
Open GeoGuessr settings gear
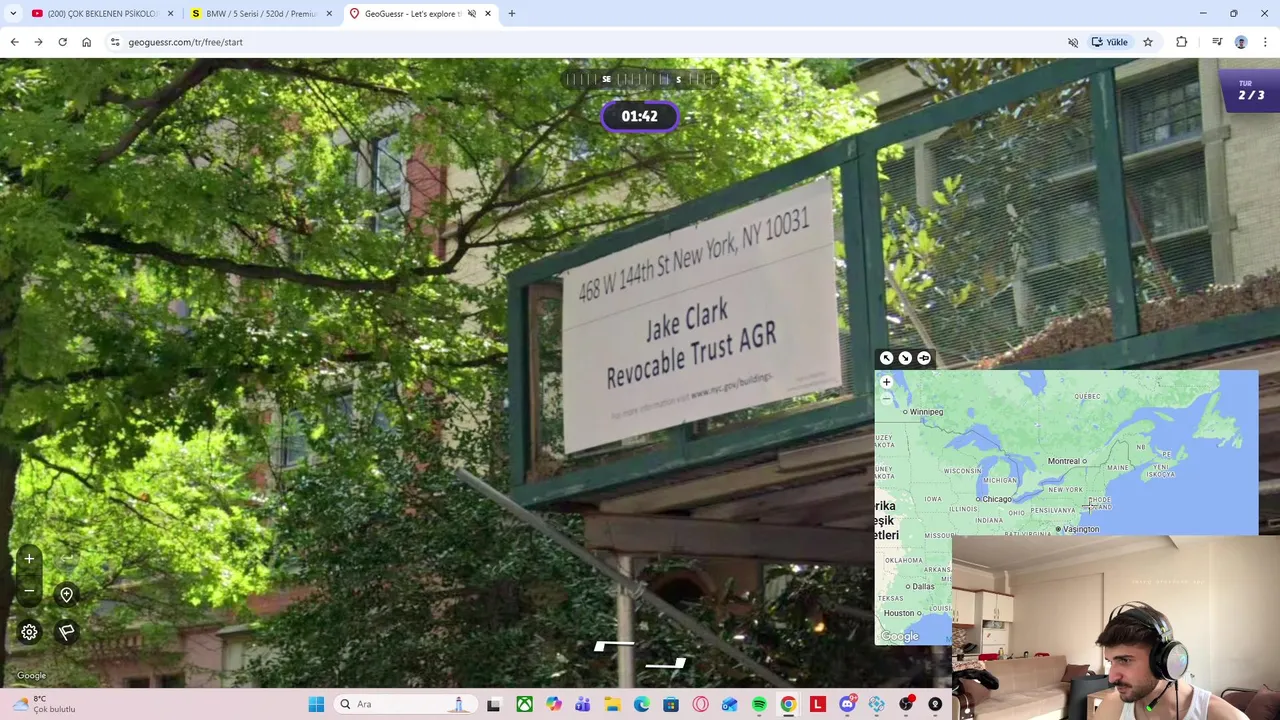29,632
